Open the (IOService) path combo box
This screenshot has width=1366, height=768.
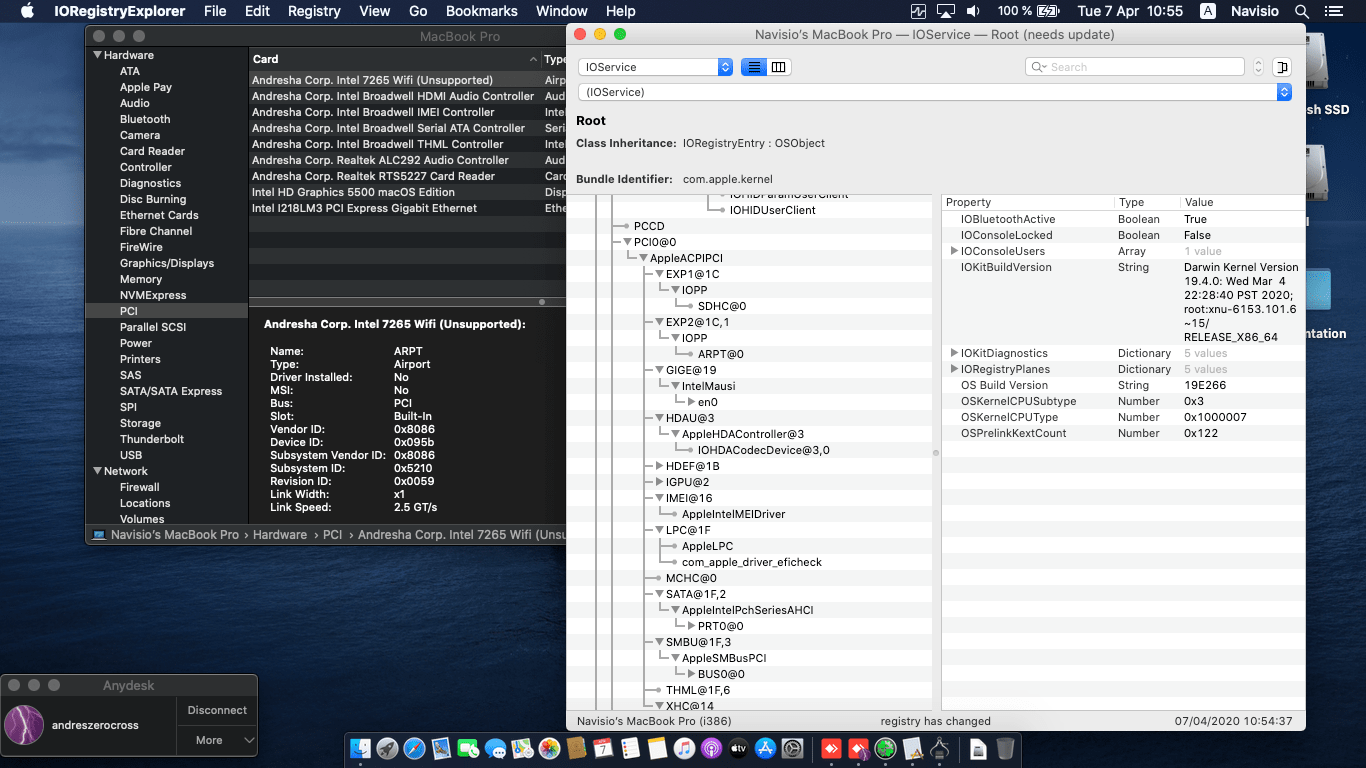(935, 92)
